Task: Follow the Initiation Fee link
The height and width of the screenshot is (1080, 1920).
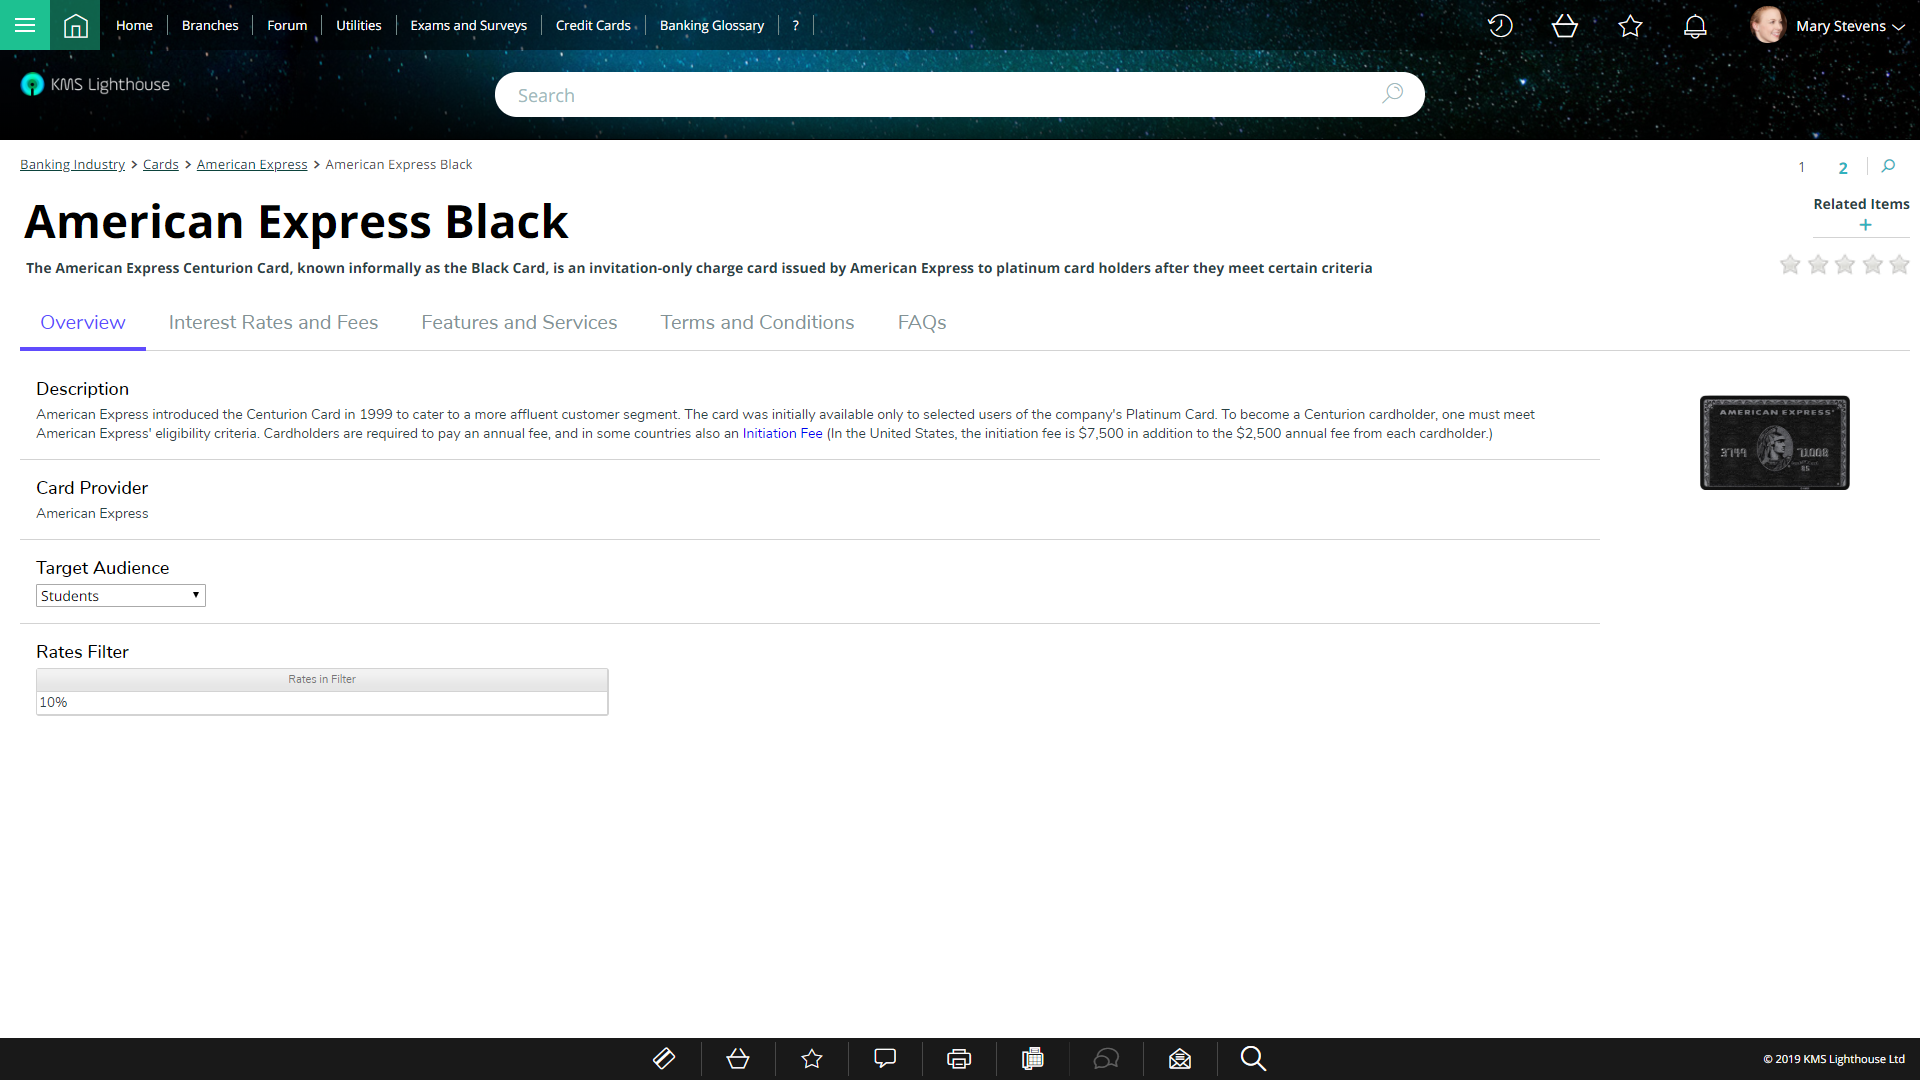Action: click(x=782, y=433)
